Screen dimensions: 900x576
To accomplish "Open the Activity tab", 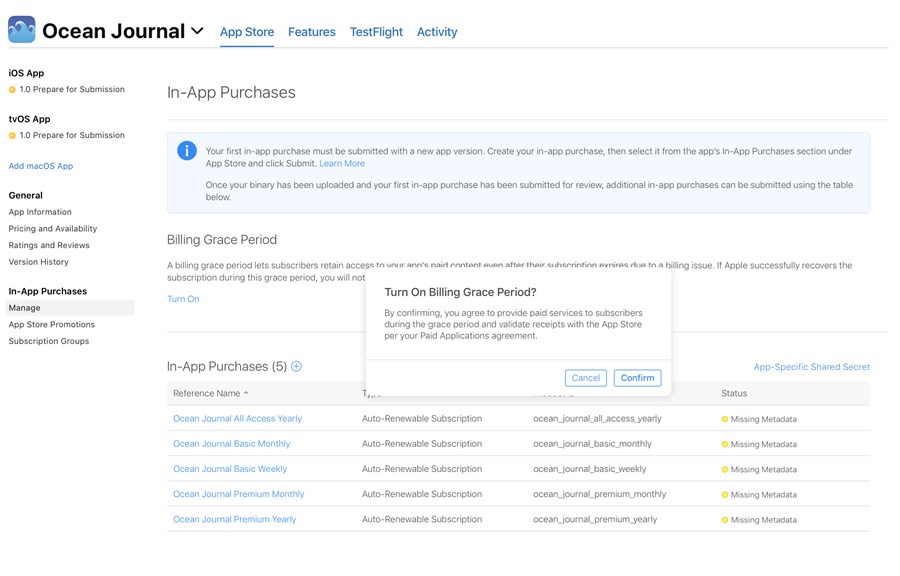I will tap(437, 32).
